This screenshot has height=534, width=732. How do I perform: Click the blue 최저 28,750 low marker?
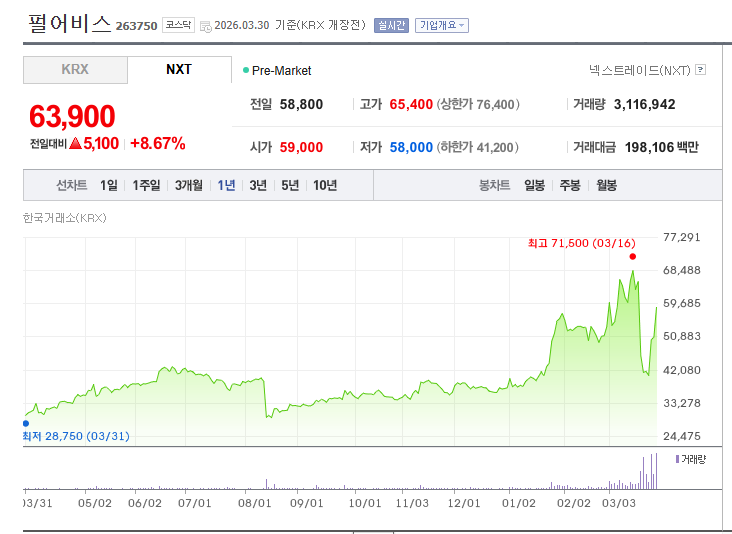point(25,423)
